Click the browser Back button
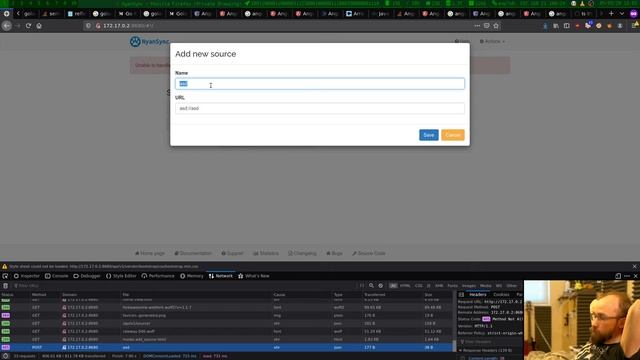Image resolution: width=640 pixels, height=360 pixels. pyautogui.click(x=7, y=26)
